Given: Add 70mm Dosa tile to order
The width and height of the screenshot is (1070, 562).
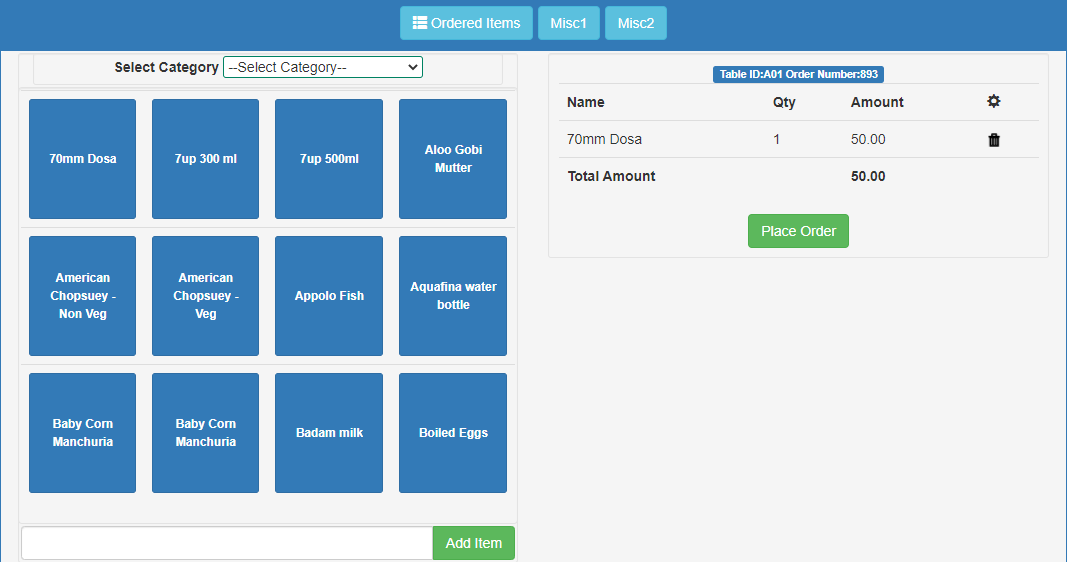Looking at the screenshot, I should 82,159.
